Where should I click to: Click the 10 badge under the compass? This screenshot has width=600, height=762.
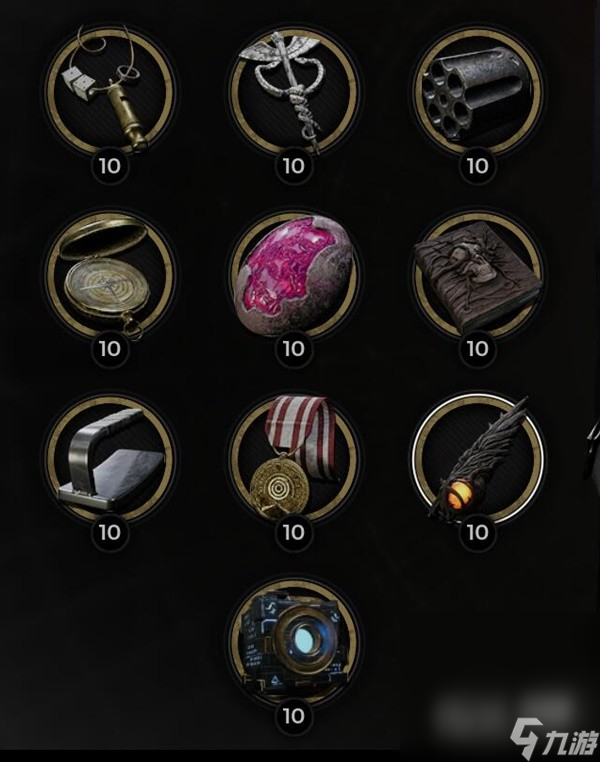tap(109, 349)
